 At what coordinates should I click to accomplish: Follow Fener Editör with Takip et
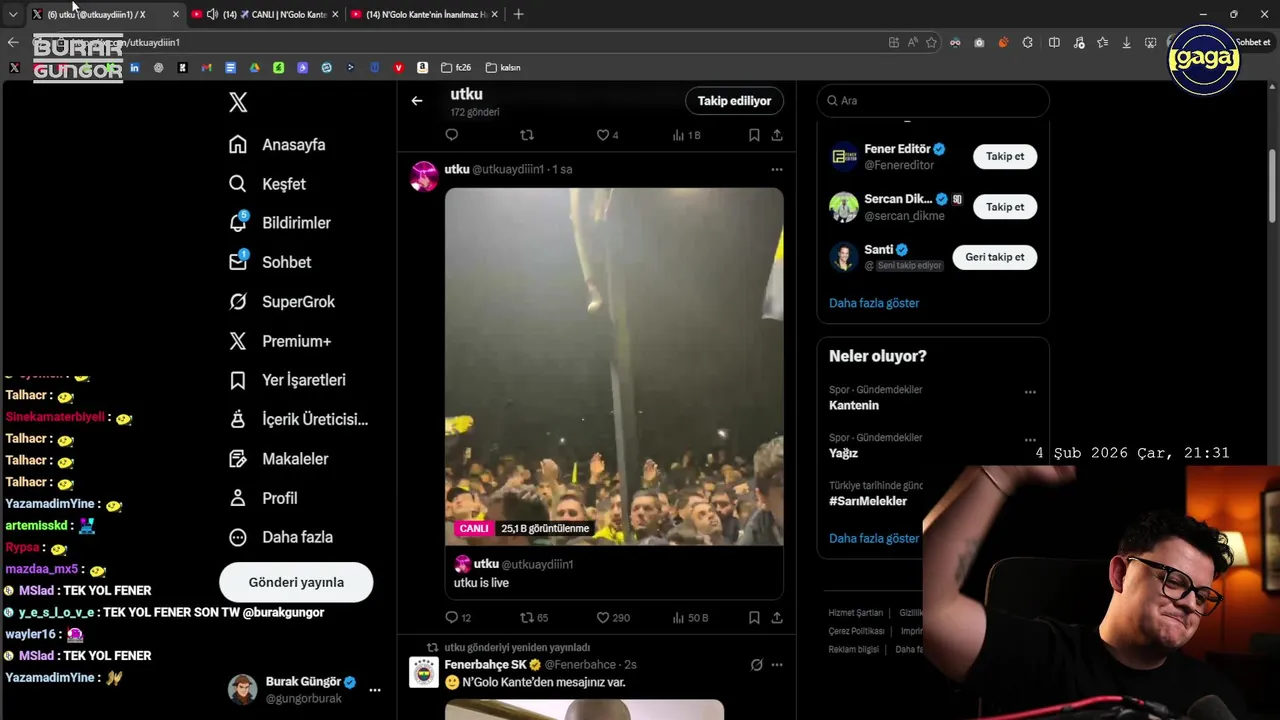1005,157
